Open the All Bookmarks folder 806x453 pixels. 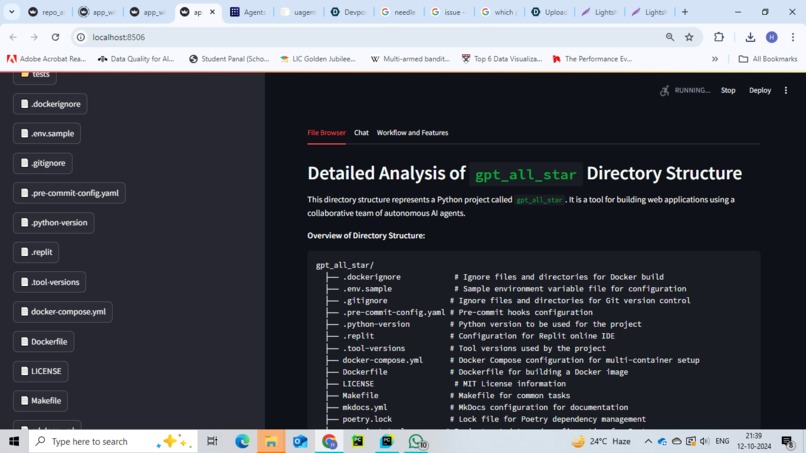[767, 59]
